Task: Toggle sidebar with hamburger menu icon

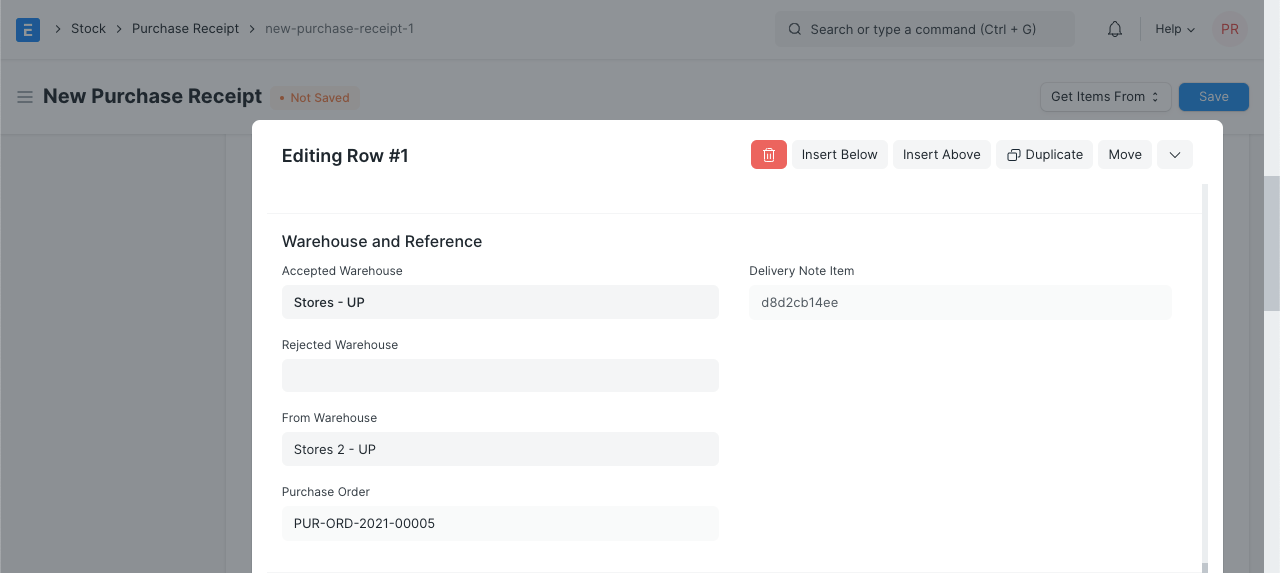Action: pos(25,97)
